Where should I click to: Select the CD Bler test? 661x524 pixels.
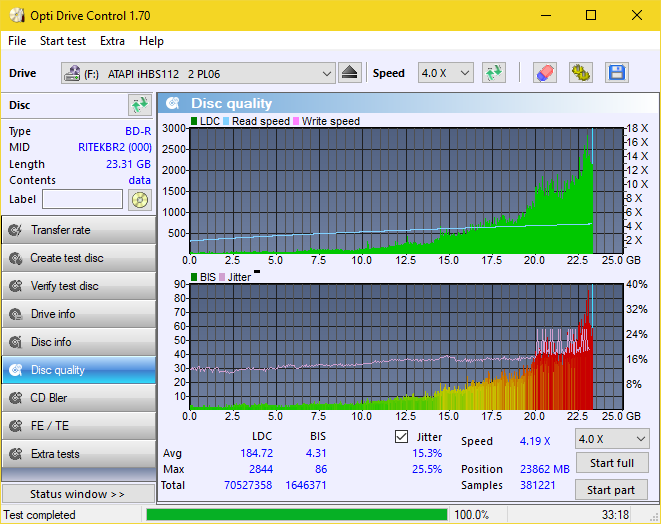78,398
